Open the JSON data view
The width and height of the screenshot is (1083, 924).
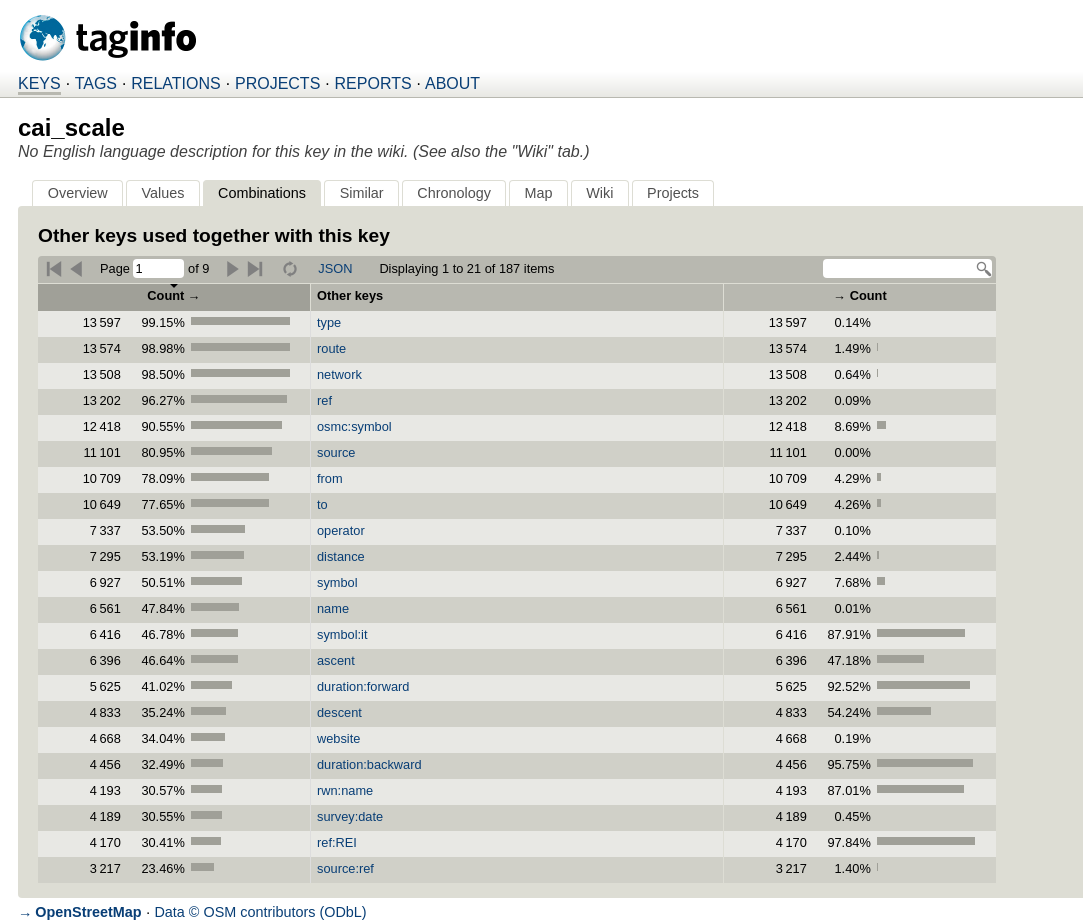334,268
